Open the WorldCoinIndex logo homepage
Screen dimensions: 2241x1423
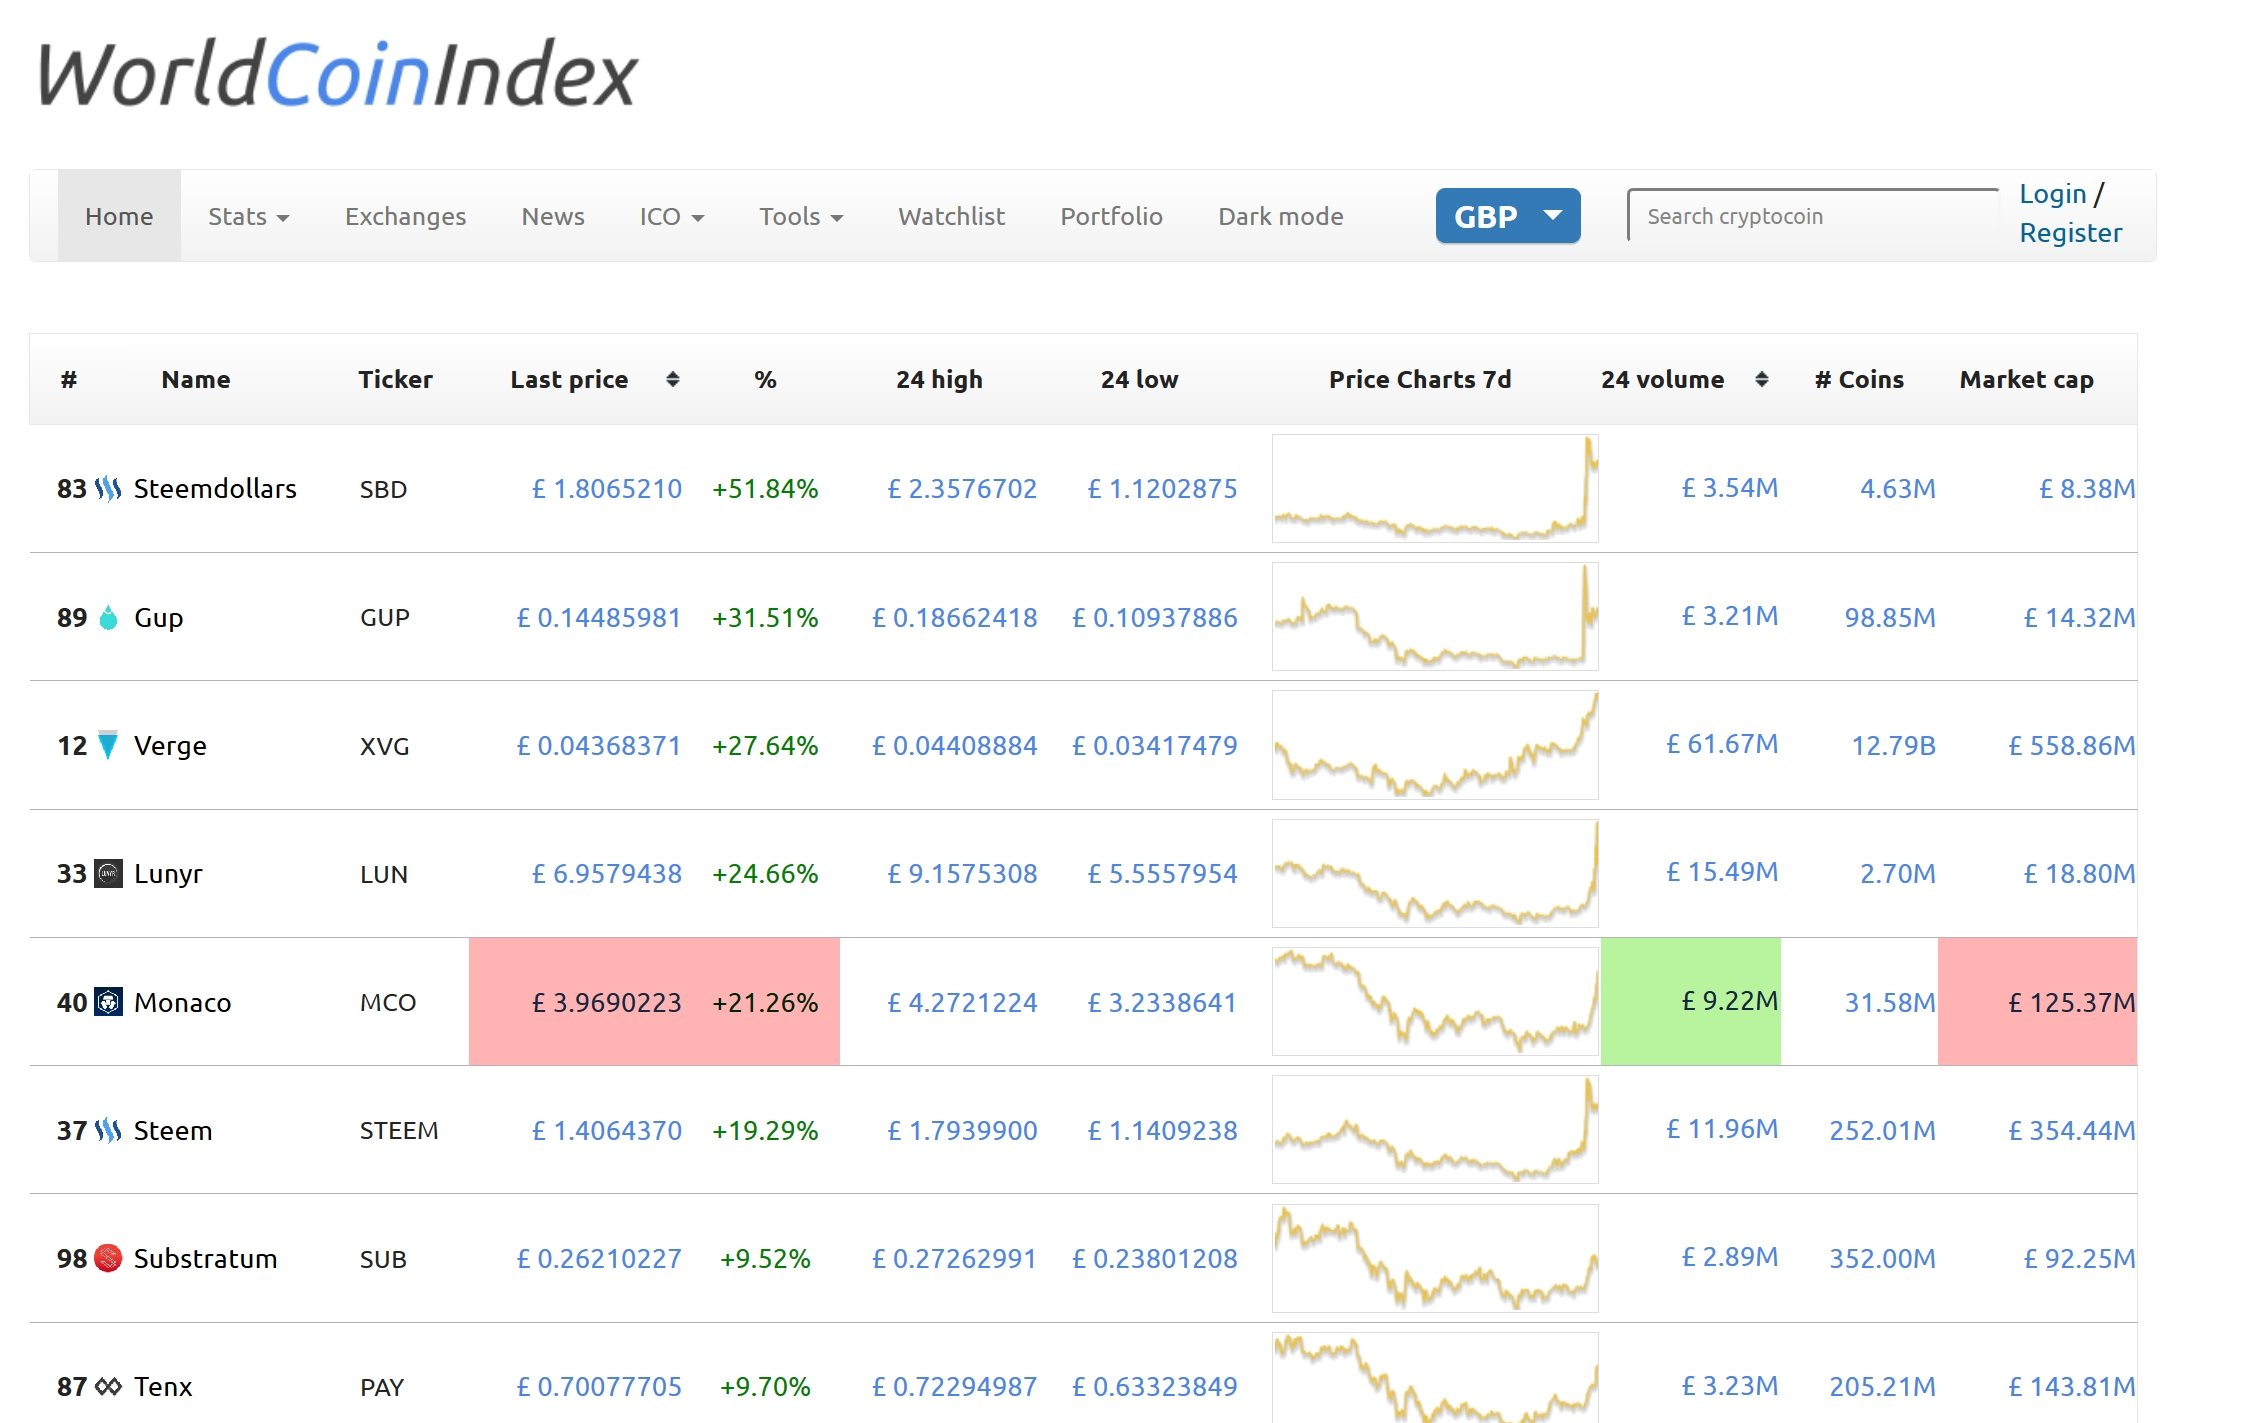pyautogui.click(x=337, y=74)
